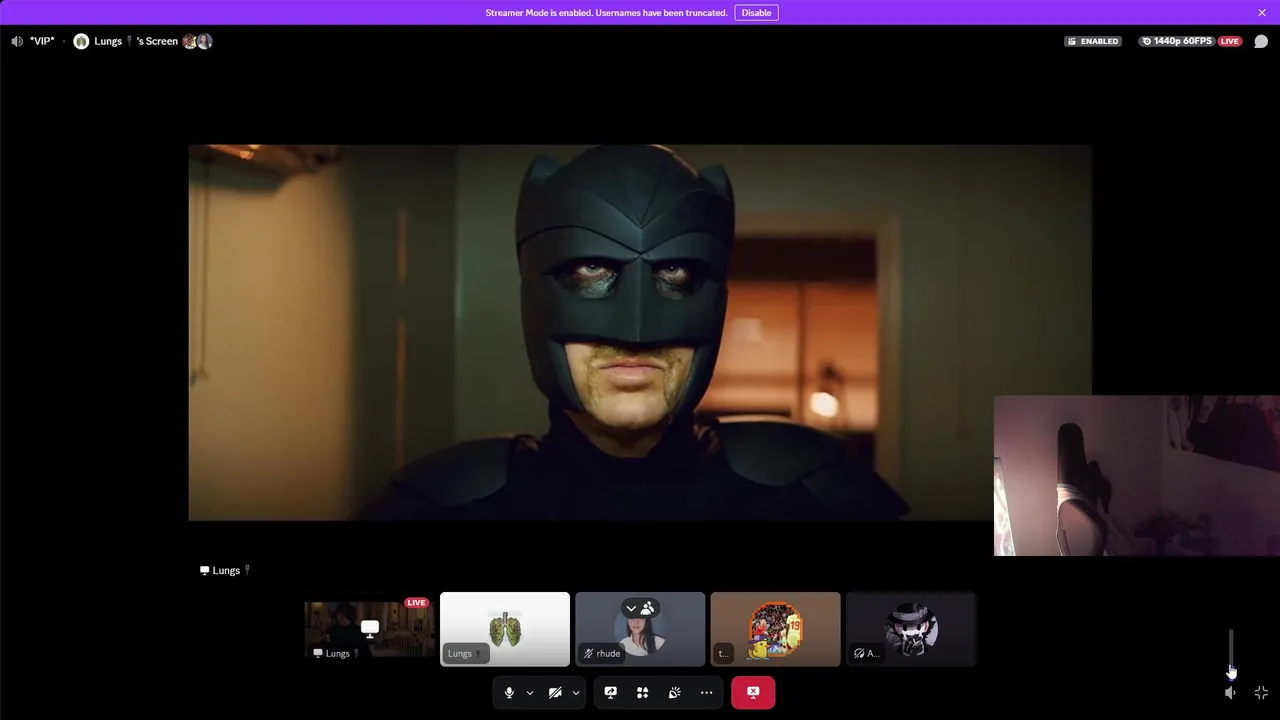This screenshot has height=720, width=1280.
Task: Focus the rhude participant tile
Action: click(640, 629)
